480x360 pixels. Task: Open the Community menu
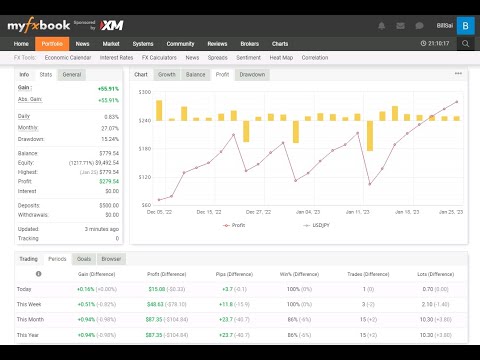tap(180, 44)
